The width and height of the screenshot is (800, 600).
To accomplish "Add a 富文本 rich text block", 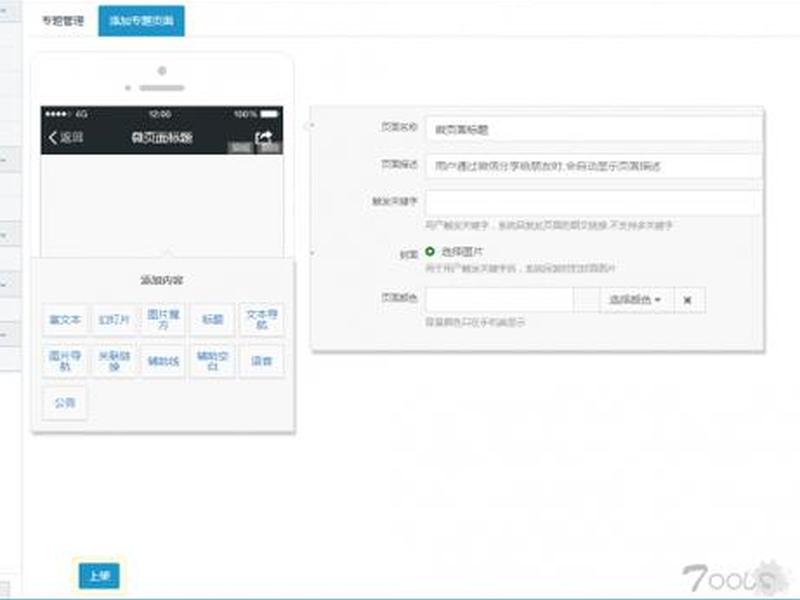I will (x=65, y=320).
